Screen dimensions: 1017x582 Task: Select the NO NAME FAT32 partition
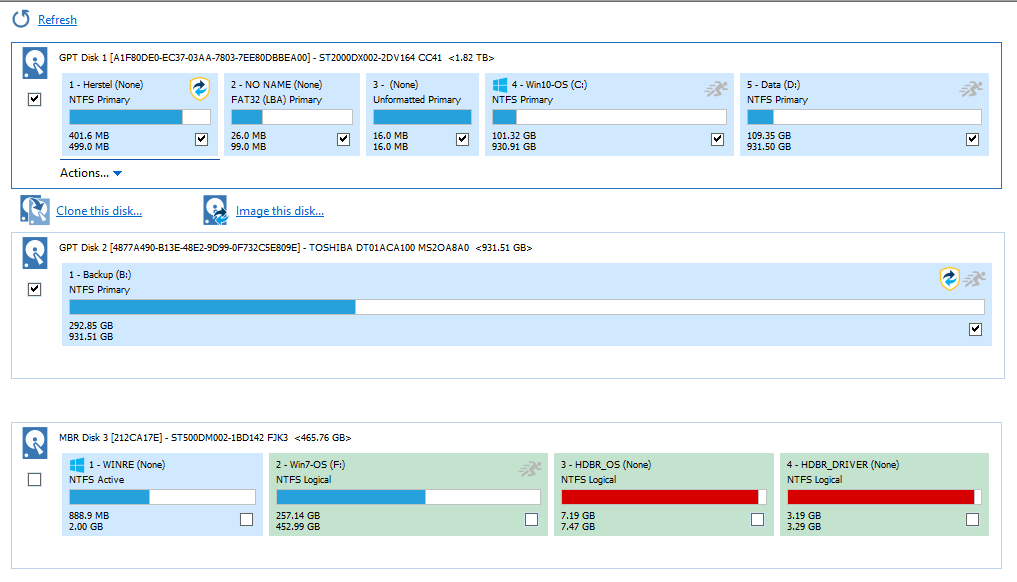coord(291,115)
